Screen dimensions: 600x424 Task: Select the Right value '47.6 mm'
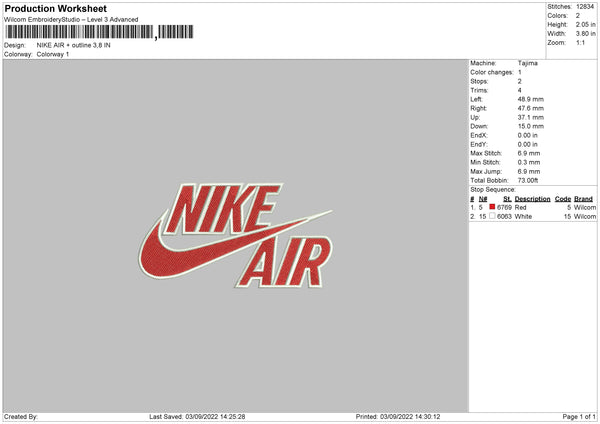coord(531,108)
